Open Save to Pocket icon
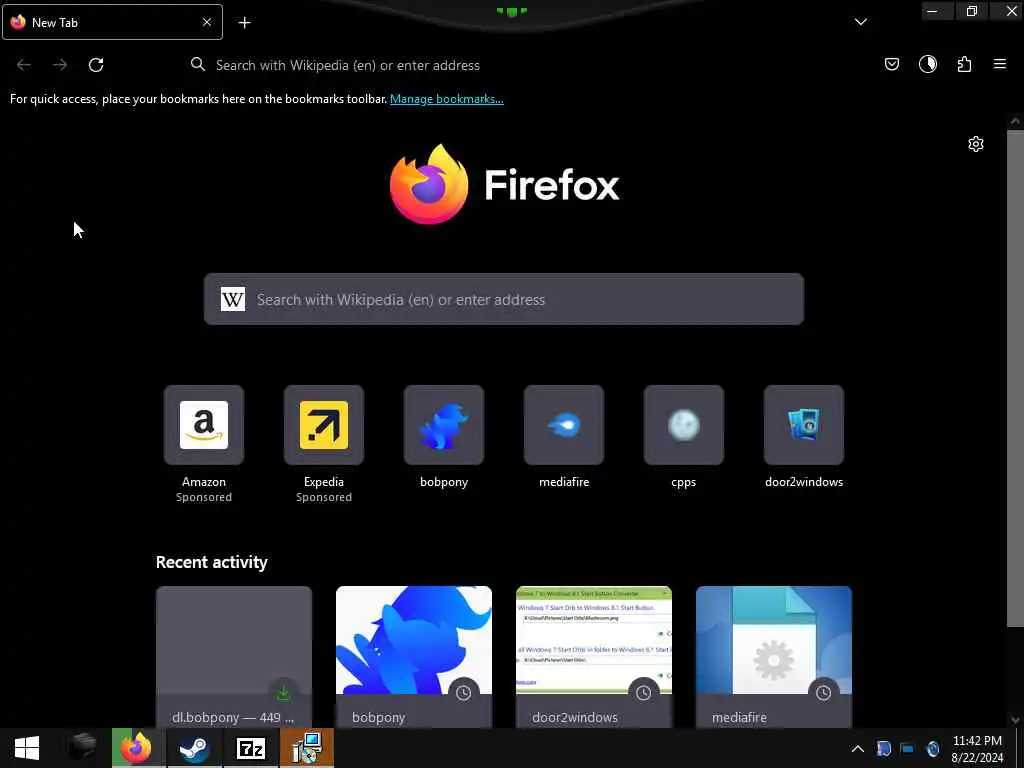The width and height of the screenshot is (1024, 768). click(x=891, y=64)
